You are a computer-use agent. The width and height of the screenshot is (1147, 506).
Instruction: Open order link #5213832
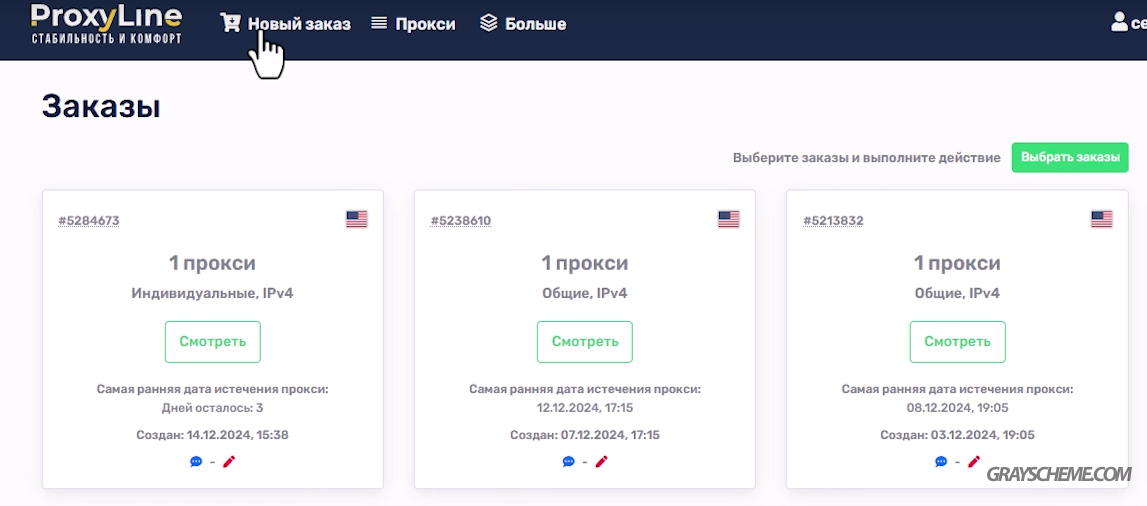point(833,220)
